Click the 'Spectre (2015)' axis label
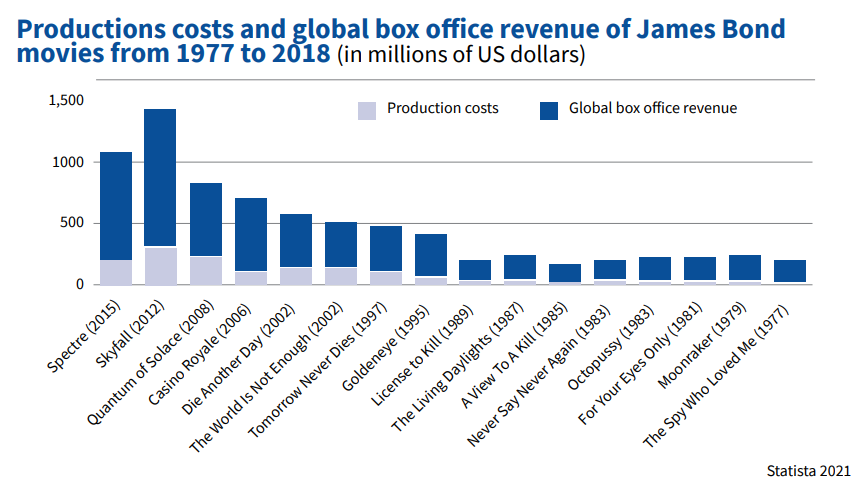The image size is (864, 493). 84,337
